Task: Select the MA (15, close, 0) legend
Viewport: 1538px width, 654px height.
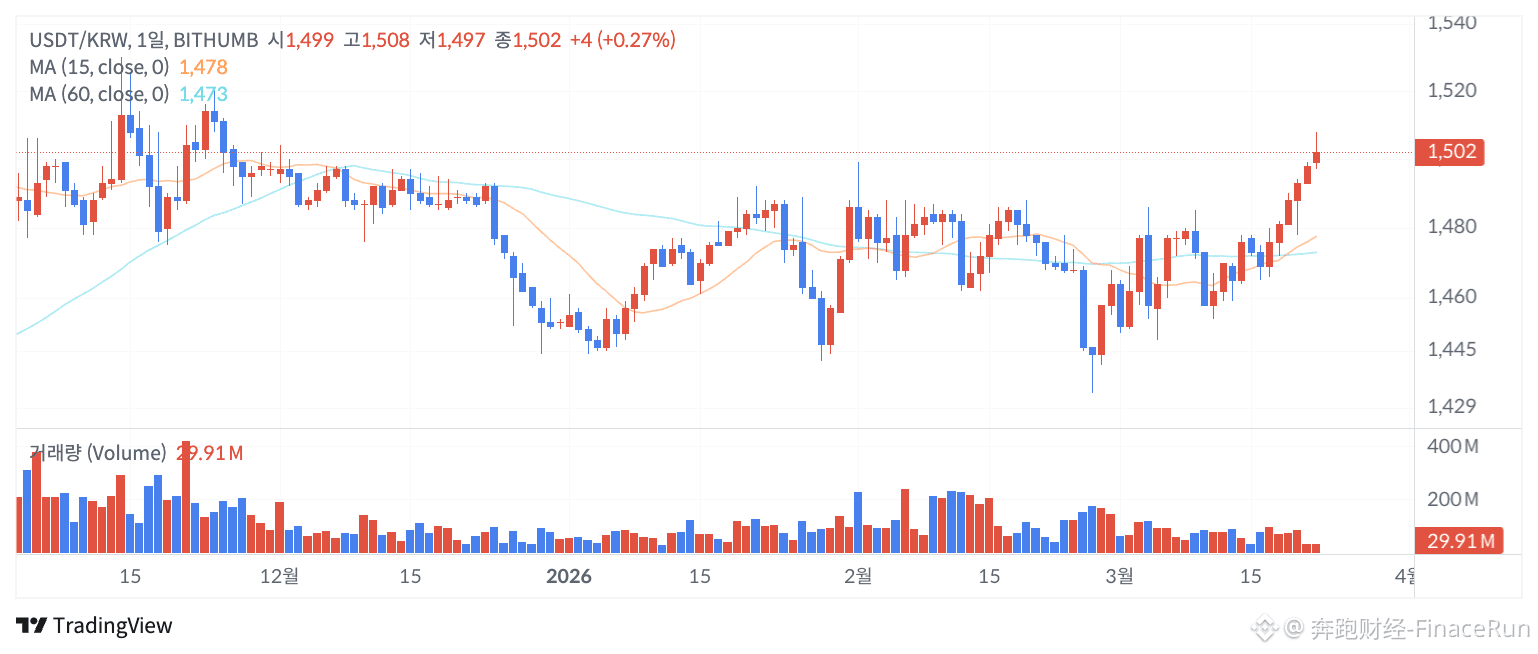Action: click(99, 67)
